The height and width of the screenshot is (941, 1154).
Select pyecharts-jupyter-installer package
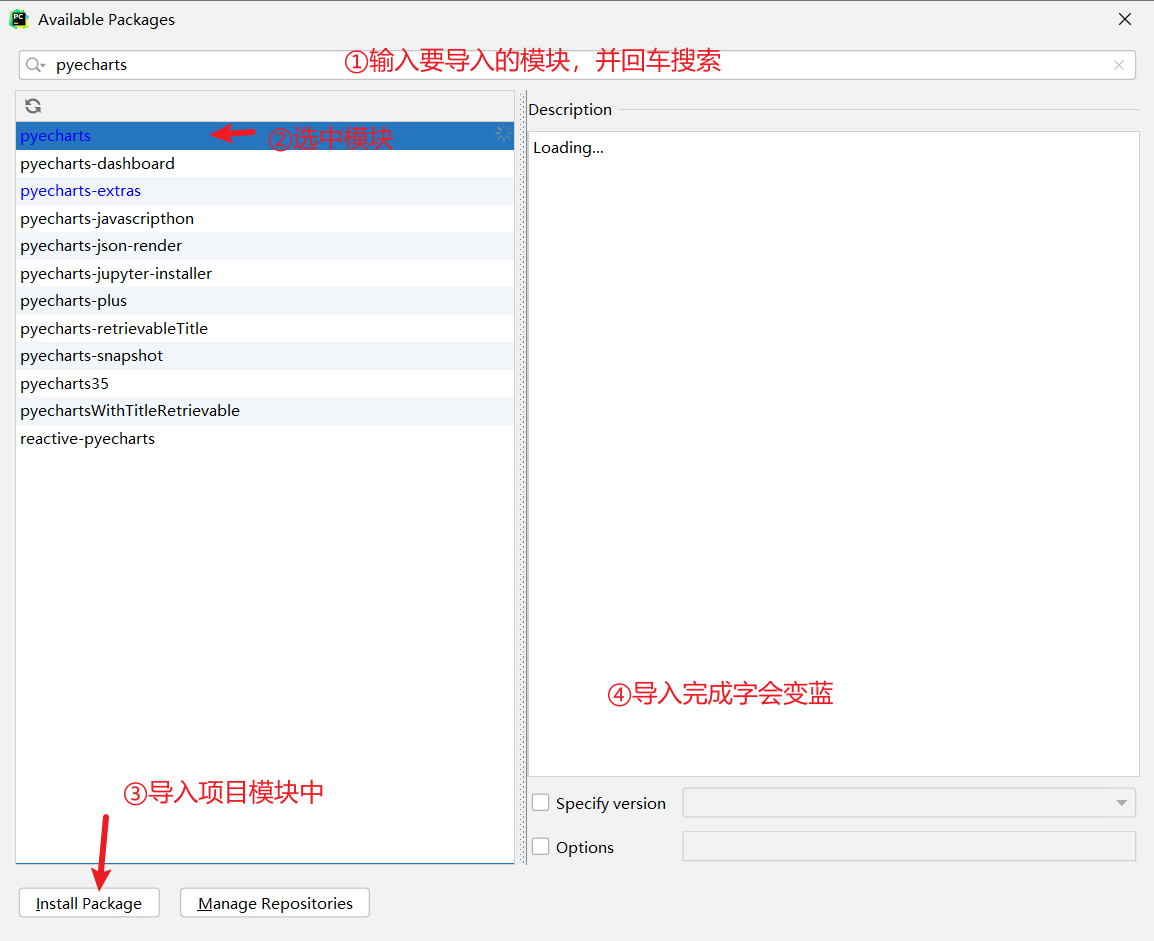(265, 274)
